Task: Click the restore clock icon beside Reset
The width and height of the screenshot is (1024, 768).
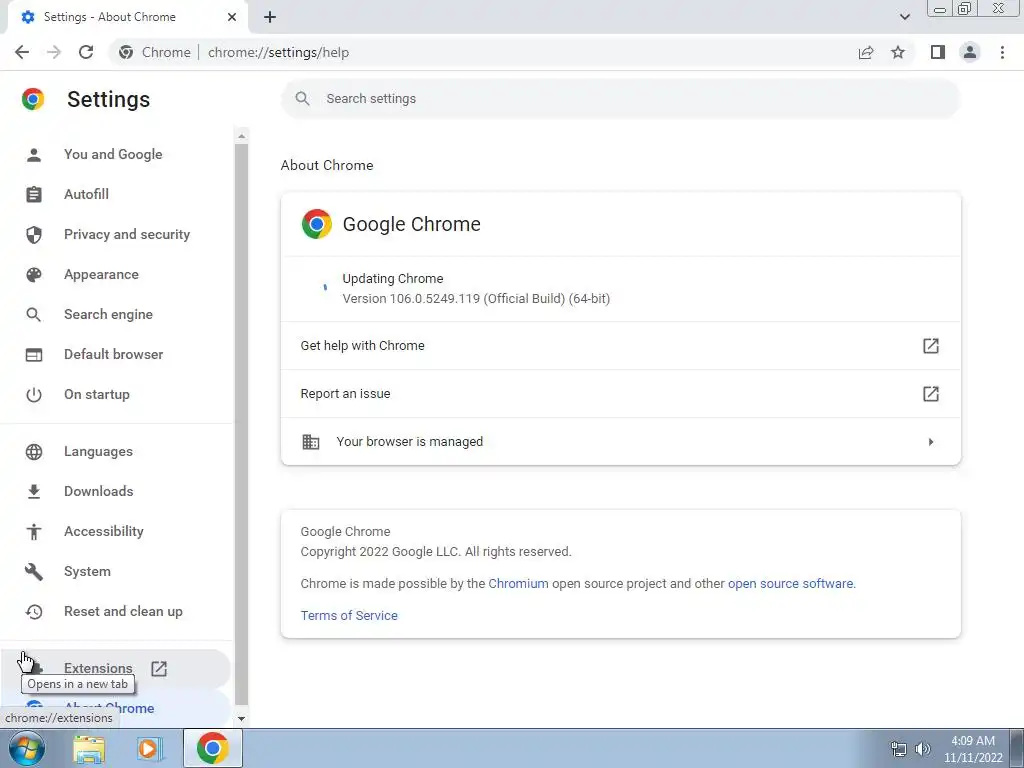Action: pyautogui.click(x=34, y=611)
